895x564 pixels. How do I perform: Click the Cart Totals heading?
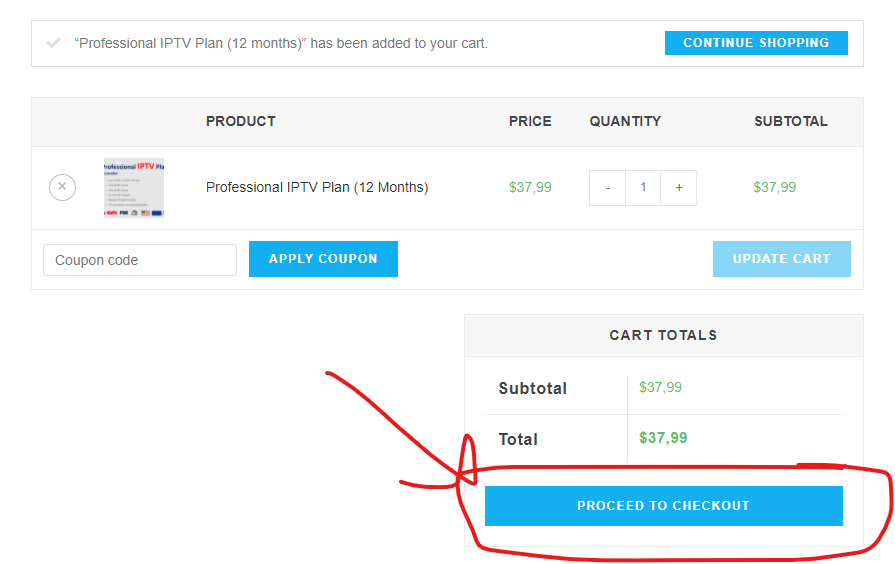point(663,335)
